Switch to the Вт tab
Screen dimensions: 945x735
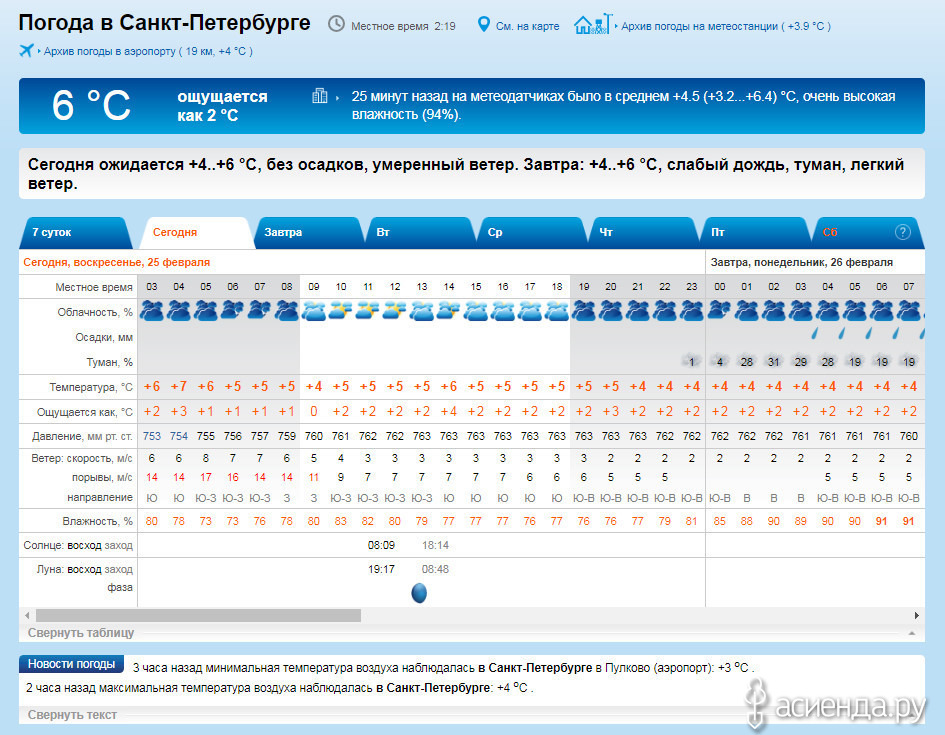click(x=419, y=233)
